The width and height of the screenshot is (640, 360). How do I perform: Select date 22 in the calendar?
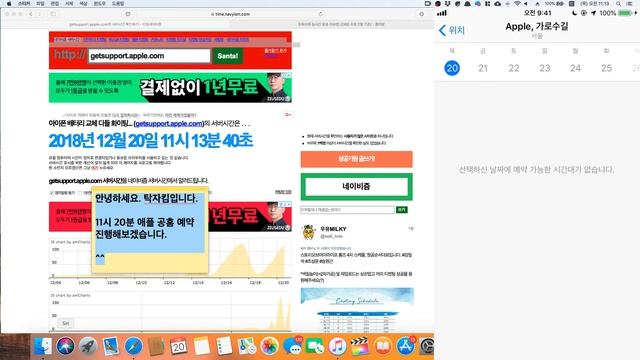[x=514, y=68]
